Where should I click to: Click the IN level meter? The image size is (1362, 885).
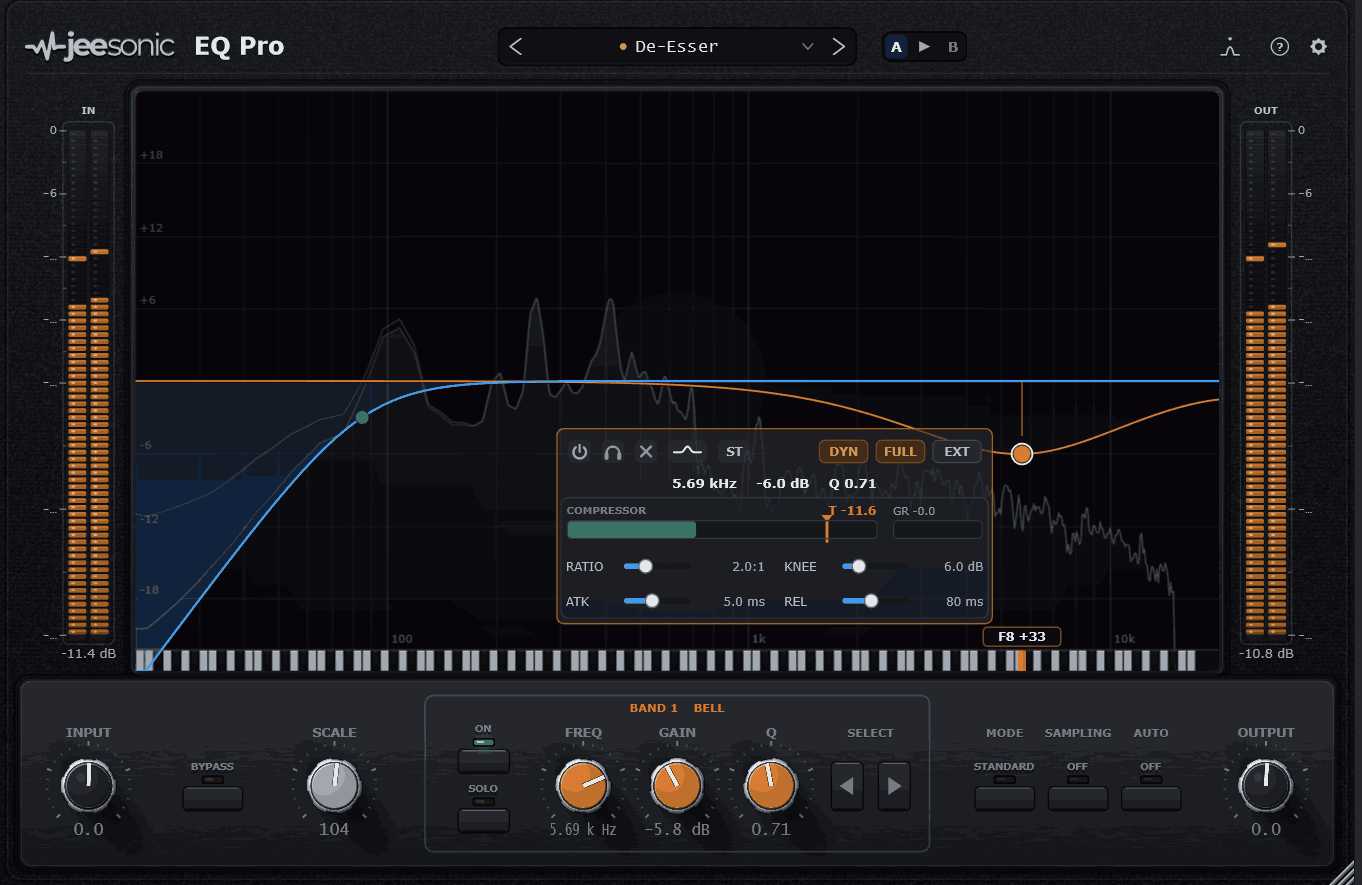88,383
